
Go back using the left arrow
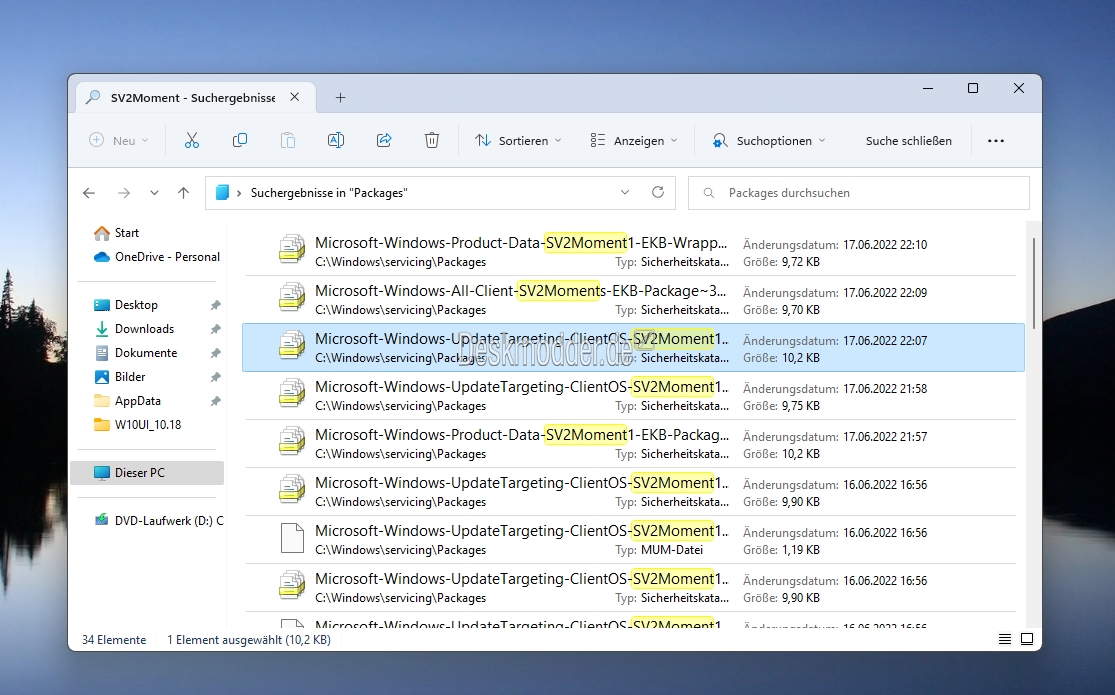89,193
